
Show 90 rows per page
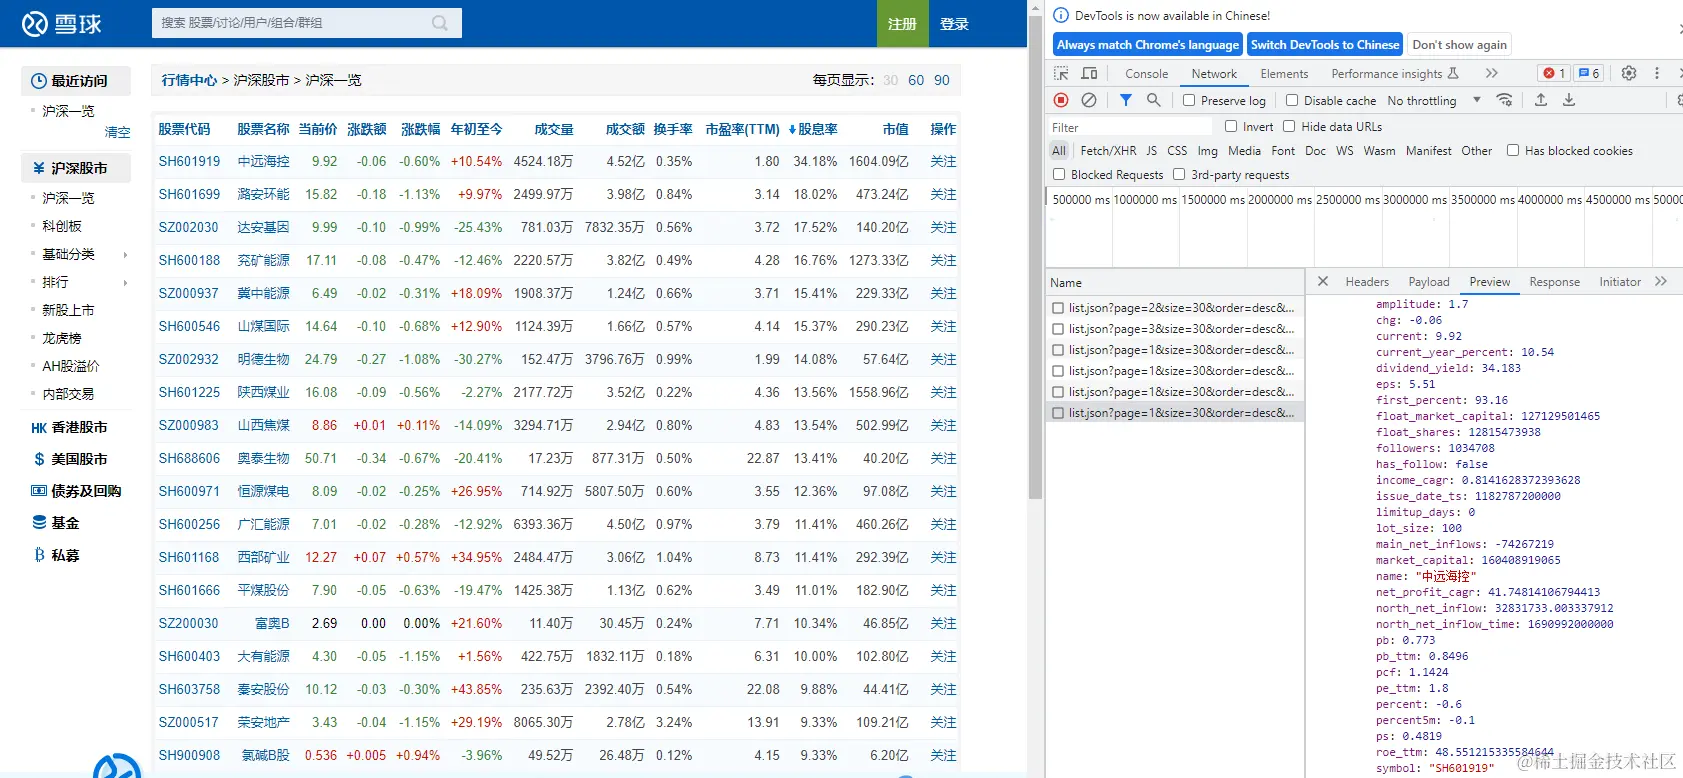click(x=942, y=80)
